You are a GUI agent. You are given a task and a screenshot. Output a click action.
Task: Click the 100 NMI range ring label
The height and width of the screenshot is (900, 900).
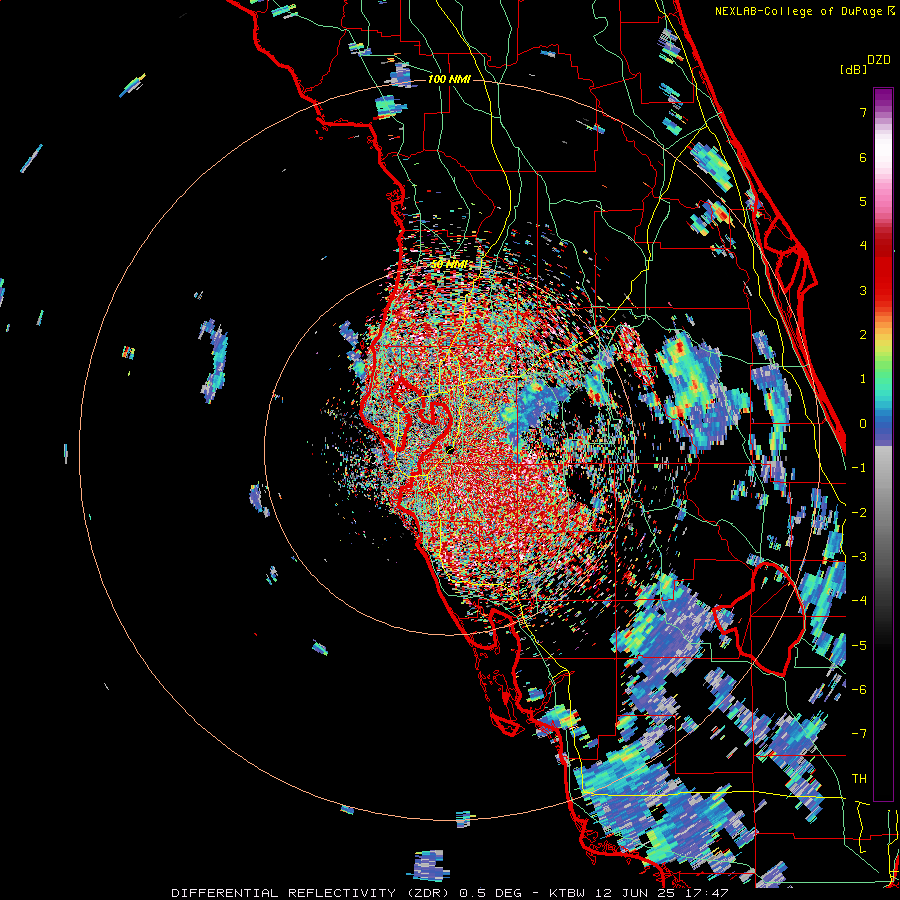(x=449, y=79)
